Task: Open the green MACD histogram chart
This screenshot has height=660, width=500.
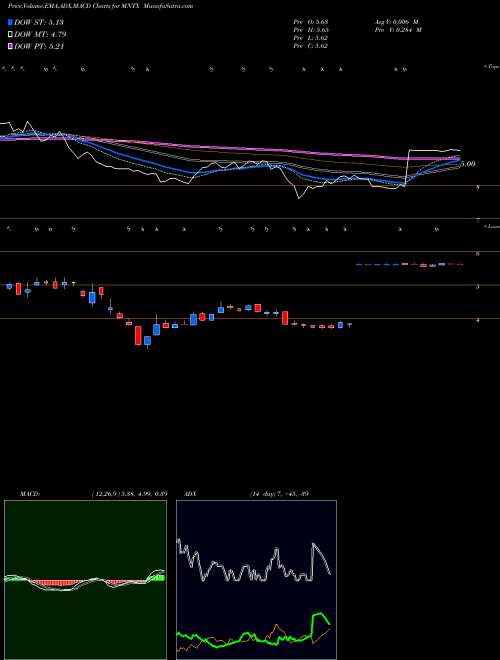Action: [x=85, y=580]
